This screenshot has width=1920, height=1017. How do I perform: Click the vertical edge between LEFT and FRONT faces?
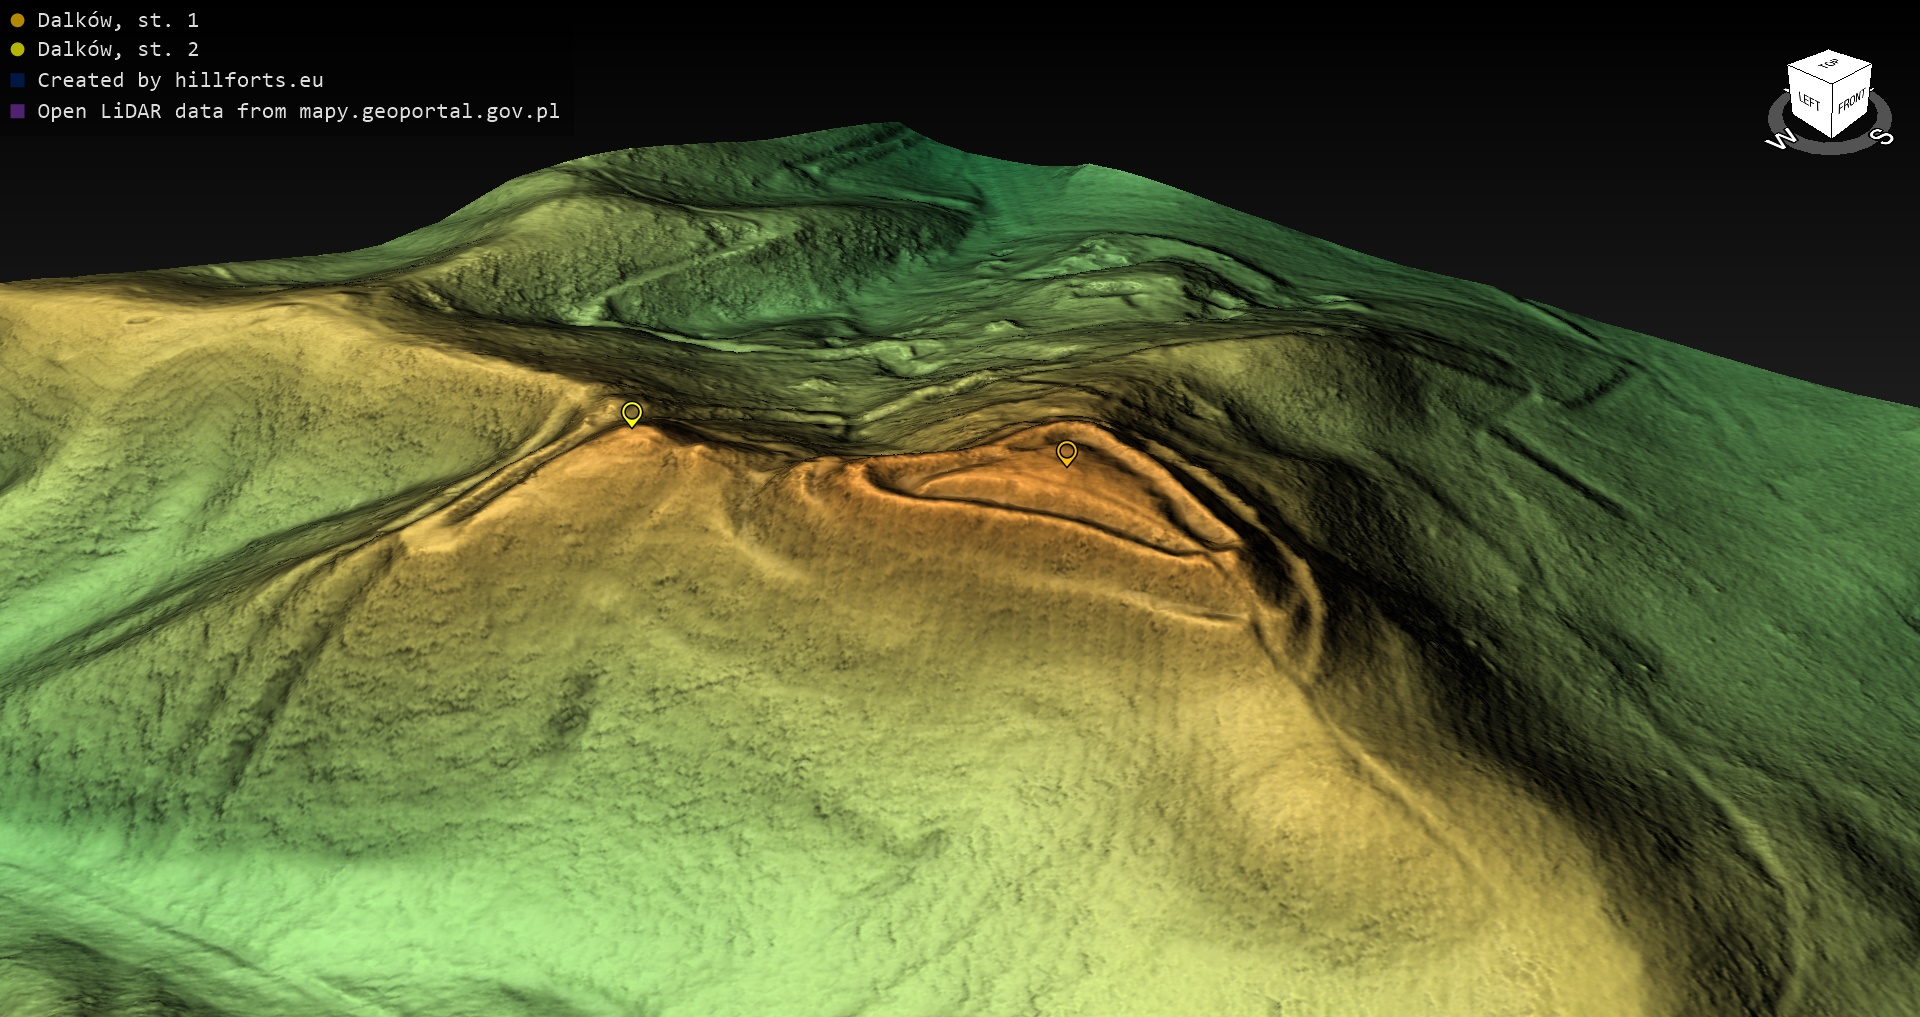[x=1831, y=110]
